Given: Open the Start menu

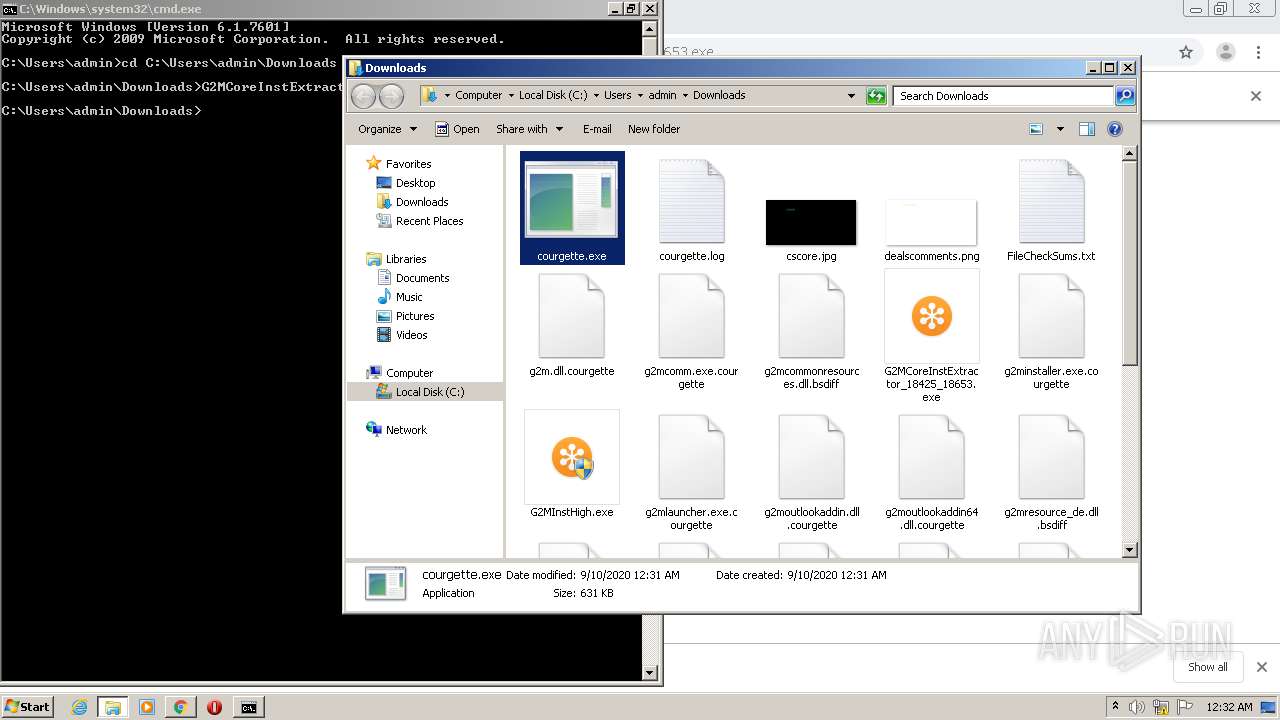Looking at the screenshot, I should click(x=27, y=706).
